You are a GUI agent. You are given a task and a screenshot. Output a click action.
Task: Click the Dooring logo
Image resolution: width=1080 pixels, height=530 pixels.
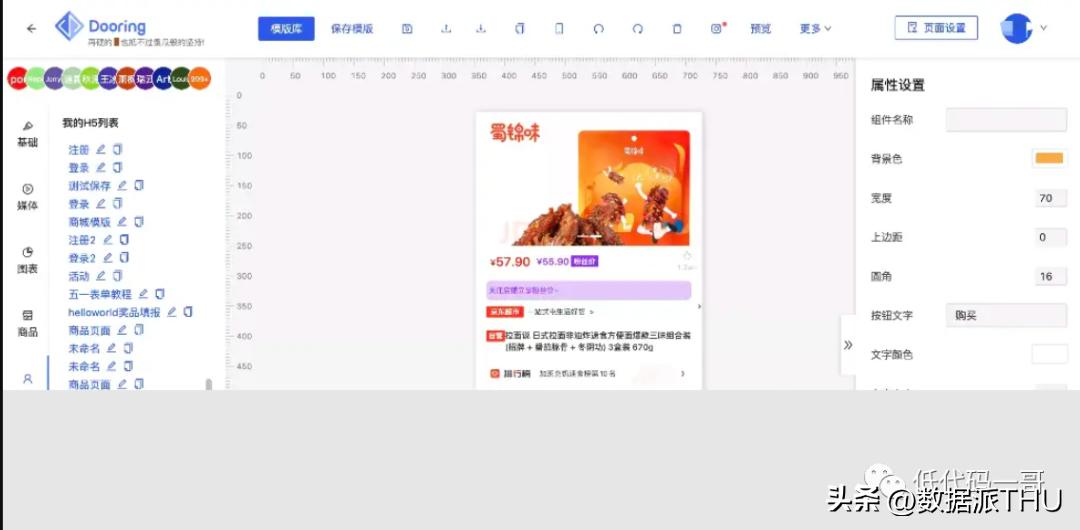(x=101, y=28)
